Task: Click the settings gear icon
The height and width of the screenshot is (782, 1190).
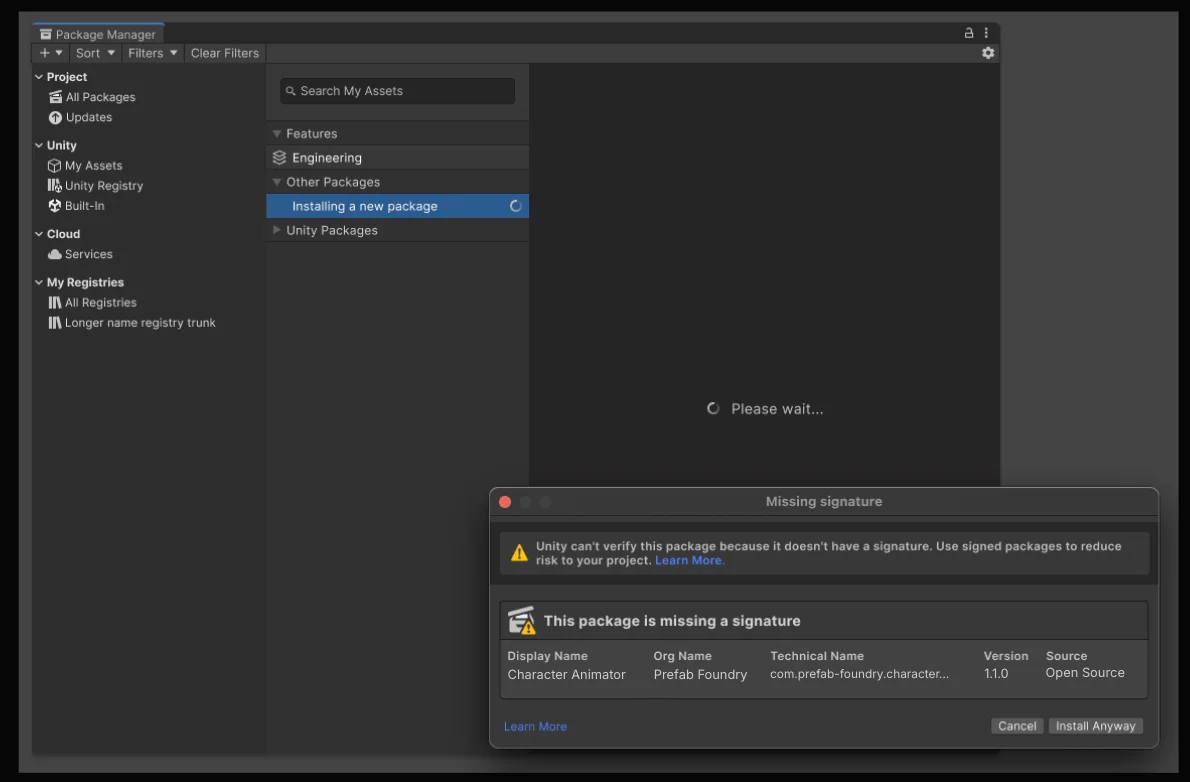Action: click(988, 53)
